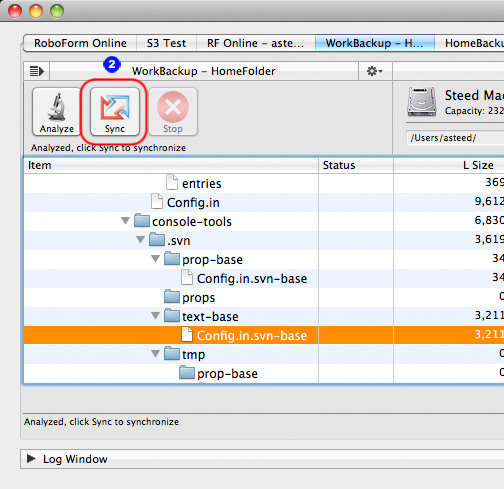Click the Analyze microscope icon
The height and width of the screenshot is (489, 504).
click(57, 106)
